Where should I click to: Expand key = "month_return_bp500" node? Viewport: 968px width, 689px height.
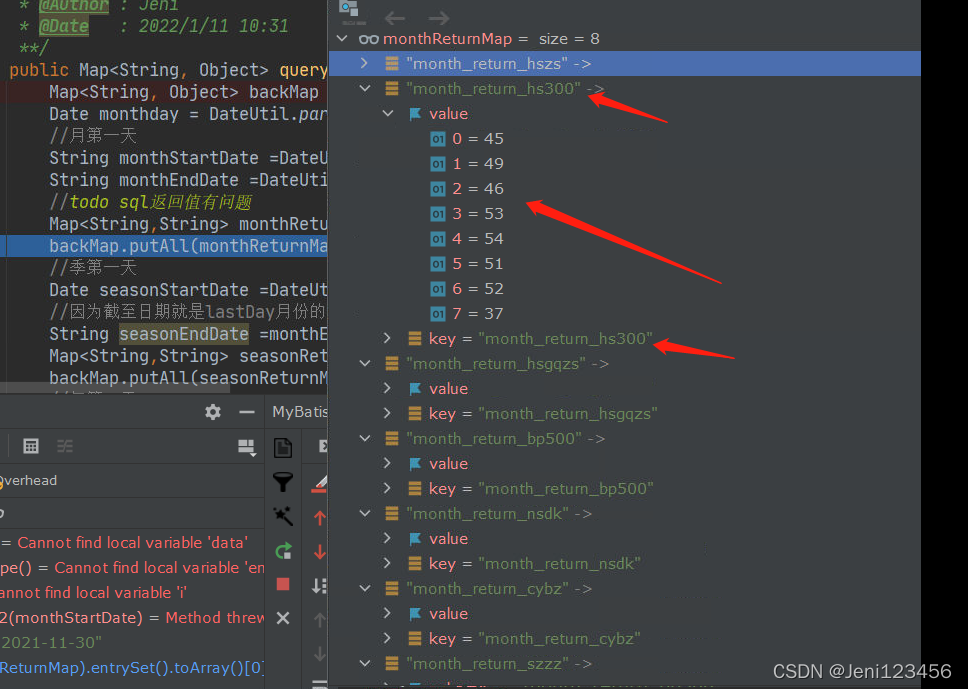(x=387, y=488)
